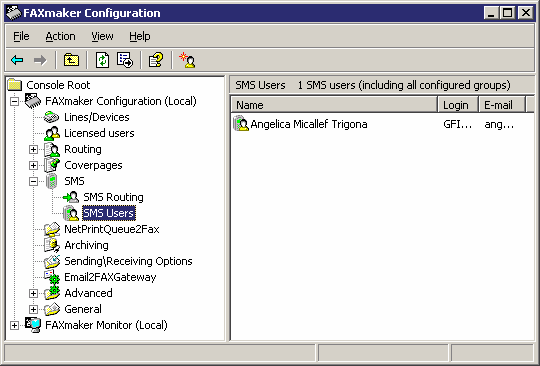Viewport: 540px width, 366px height.
Task: Select Sending\Receiving Options label
Action: [128, 261]
